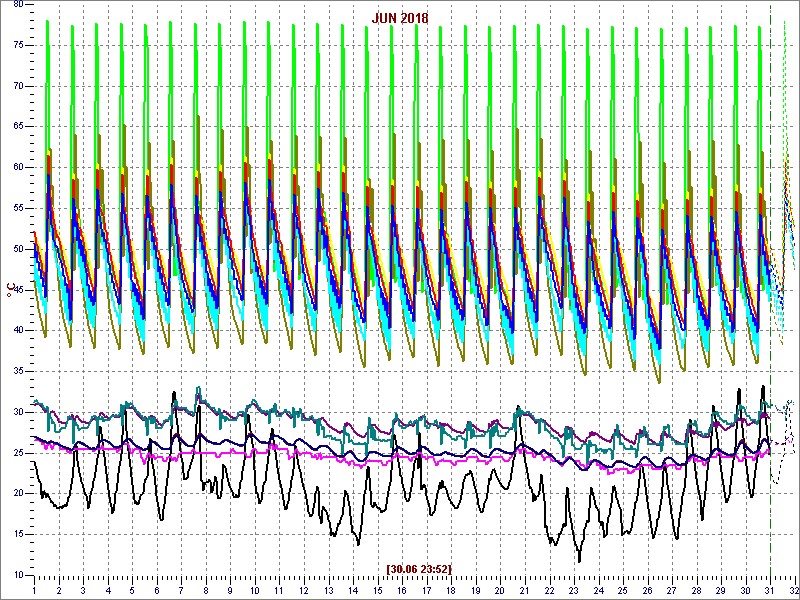
Task: Click the JUN 2018 chart title
Action: click(x=399, y=18)
